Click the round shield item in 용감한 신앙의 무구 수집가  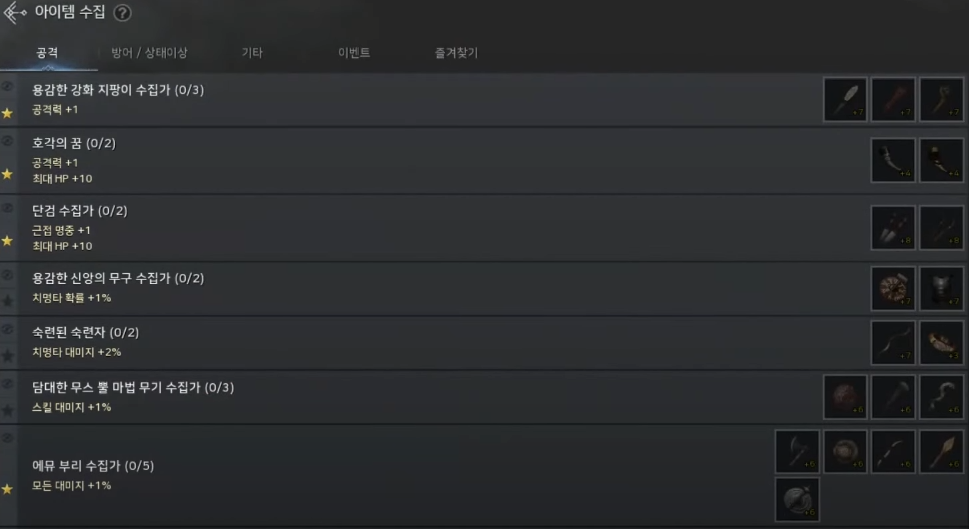point(893,288)
